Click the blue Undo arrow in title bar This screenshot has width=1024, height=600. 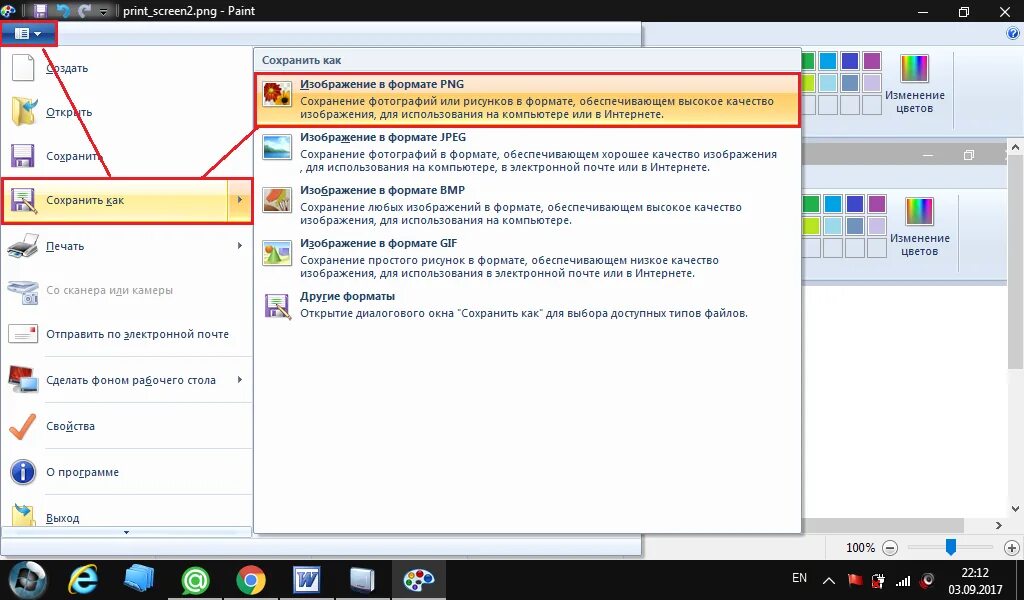(x=63, y=11)
